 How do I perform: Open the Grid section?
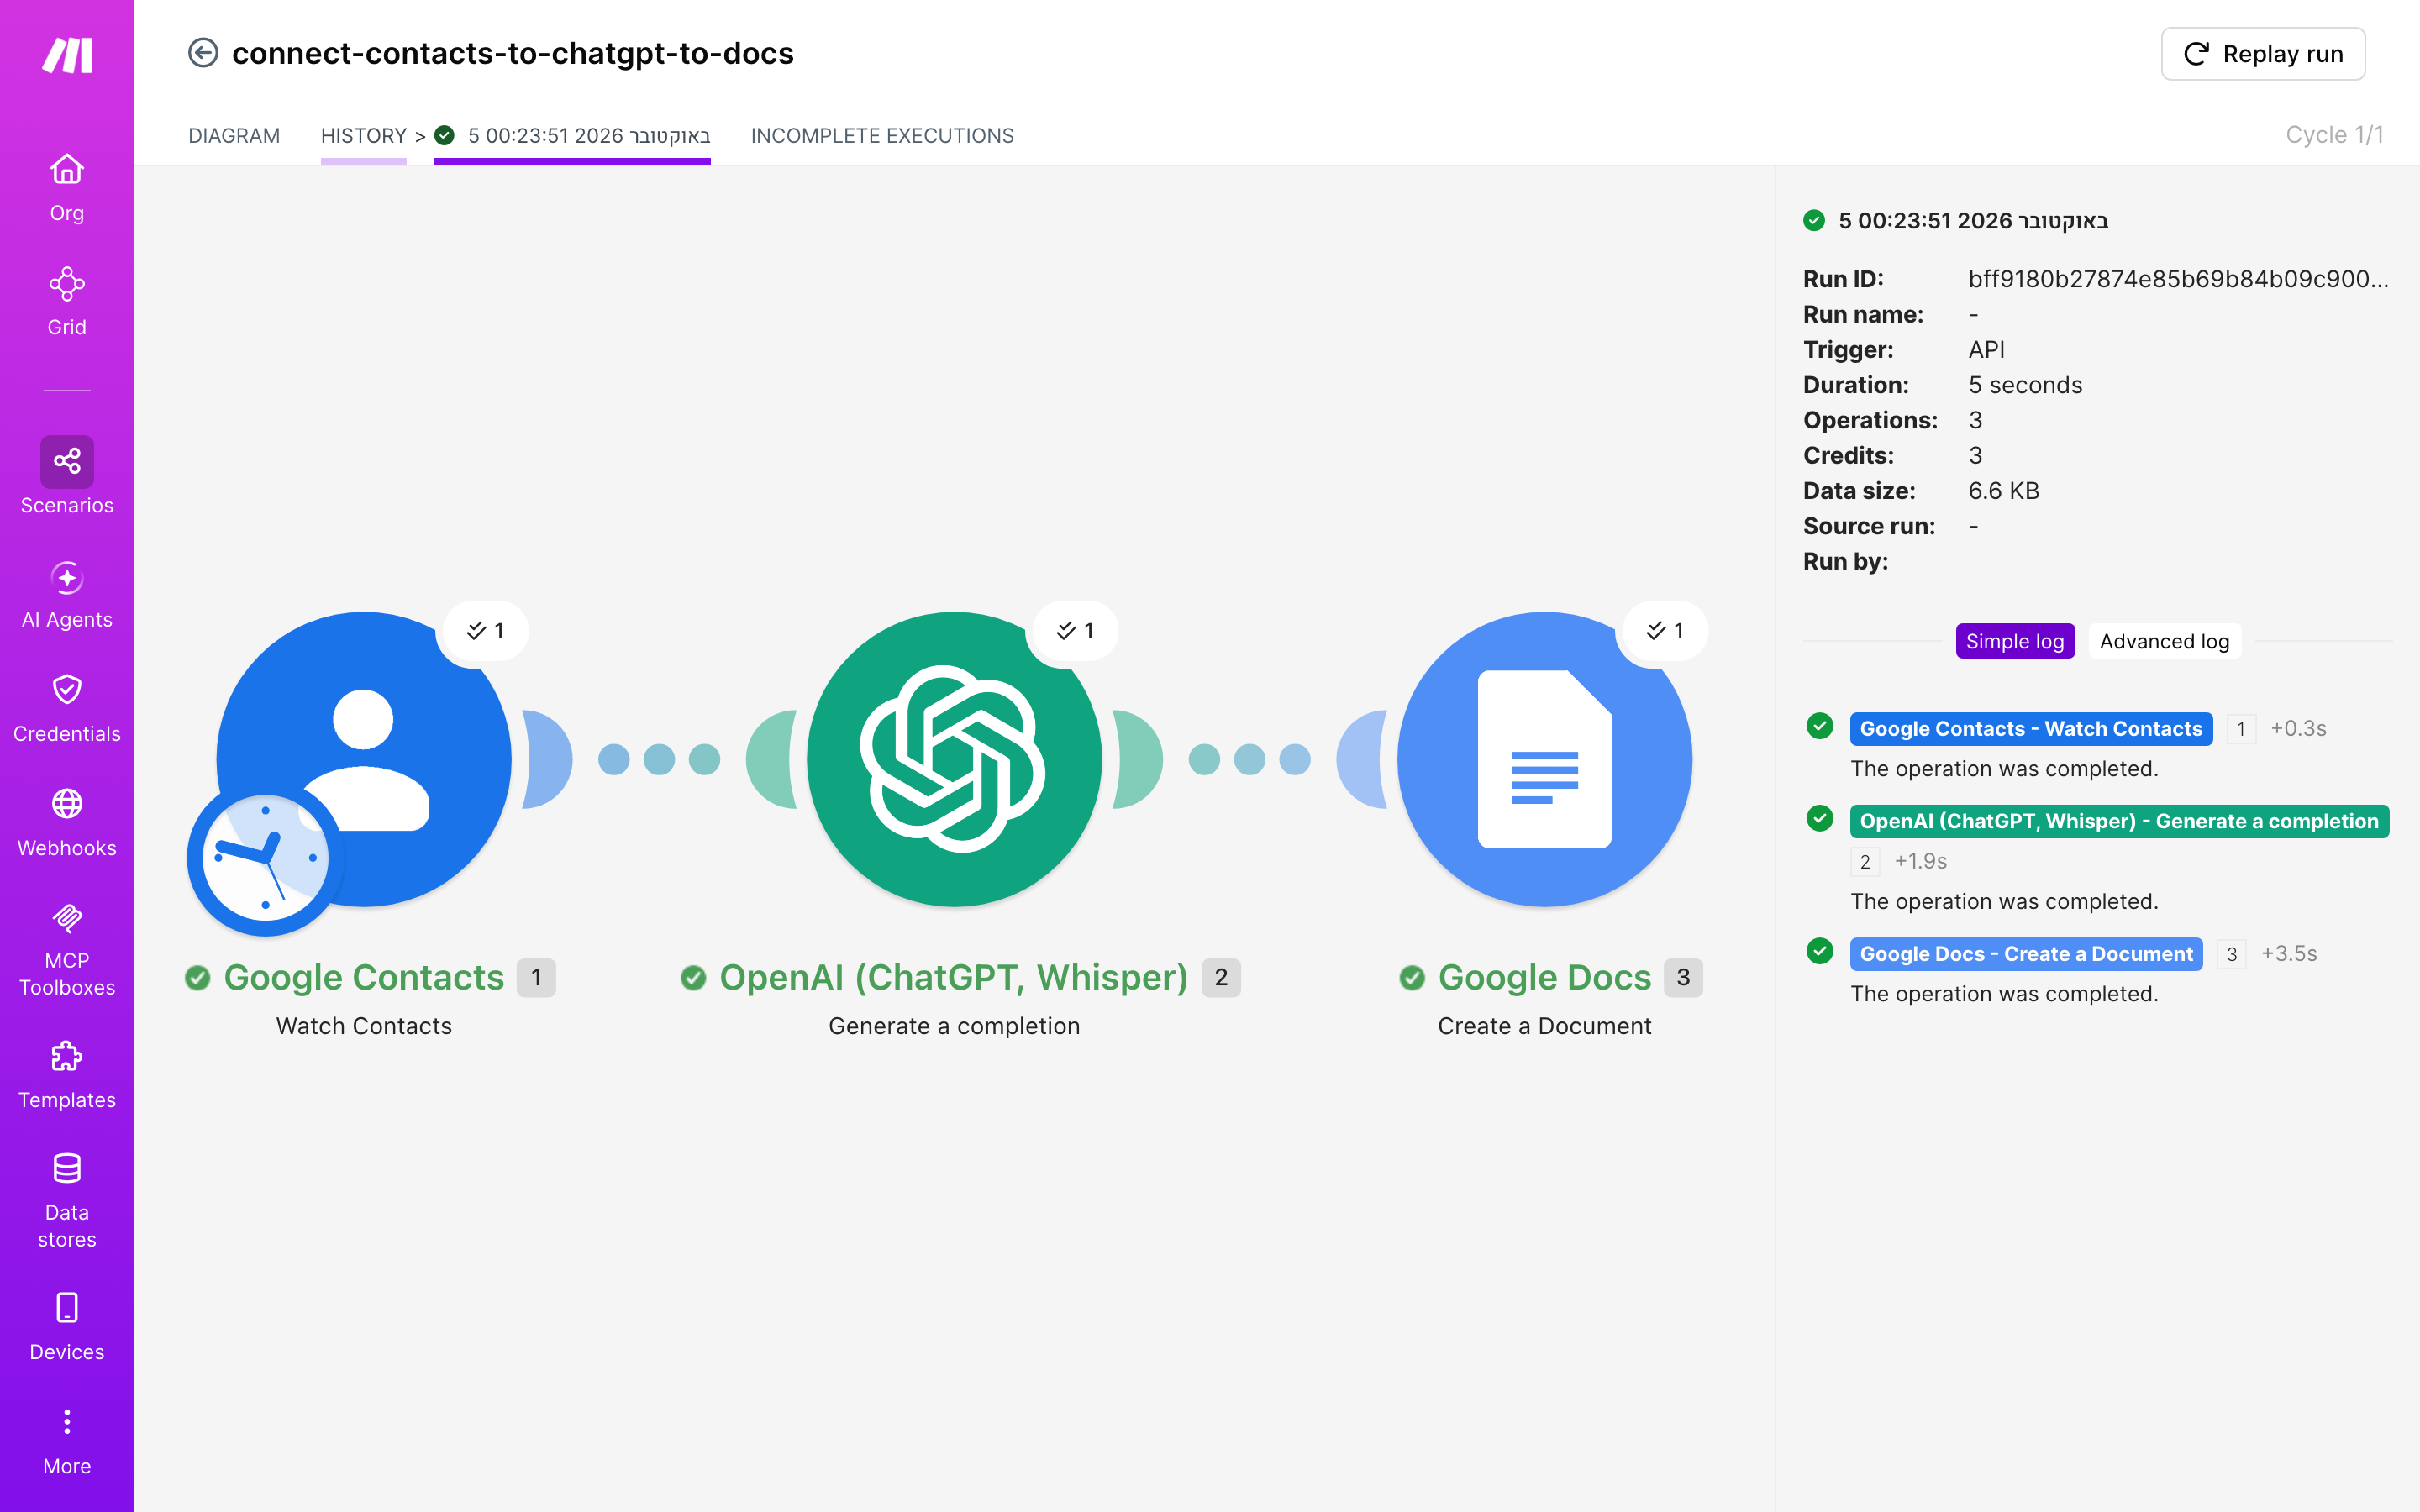67,301
